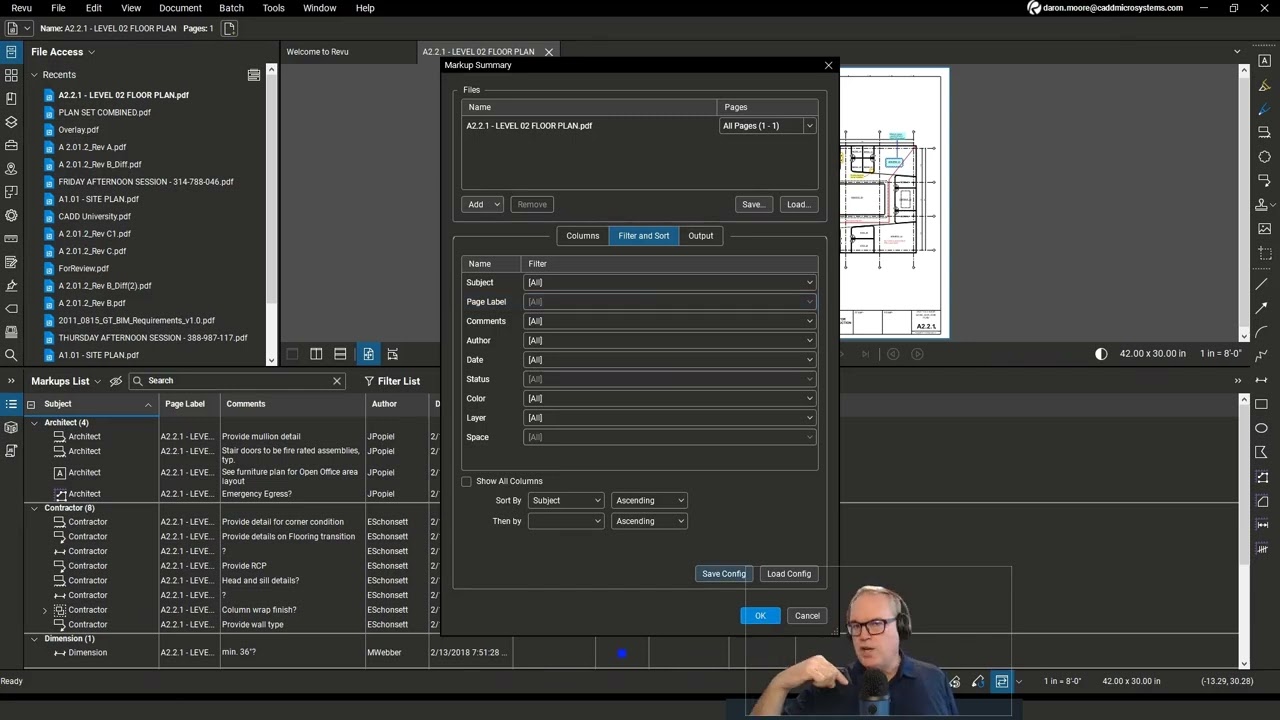
Task: Select the Pen tool in right toolbar
Action: (x=1265, y=109)
